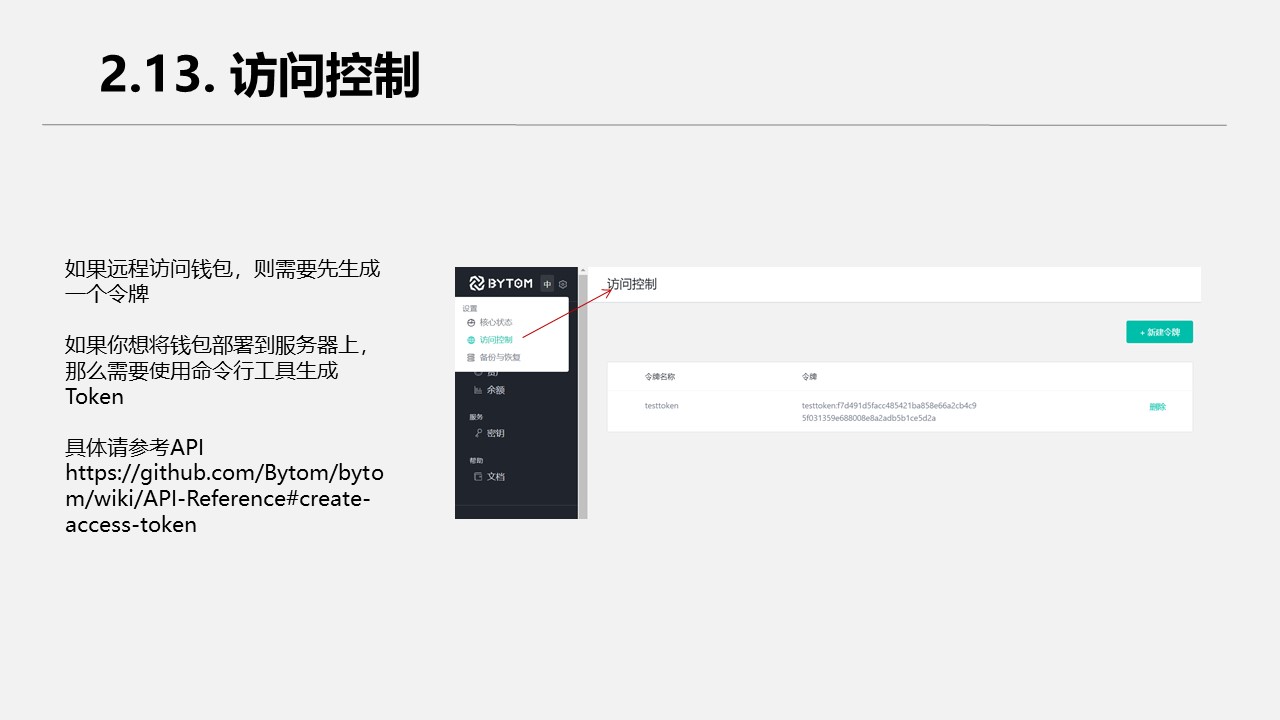The image size is (1280, 720).
Task: Click the 余额 bar chart icon
Action: click(x=478, y=390)
